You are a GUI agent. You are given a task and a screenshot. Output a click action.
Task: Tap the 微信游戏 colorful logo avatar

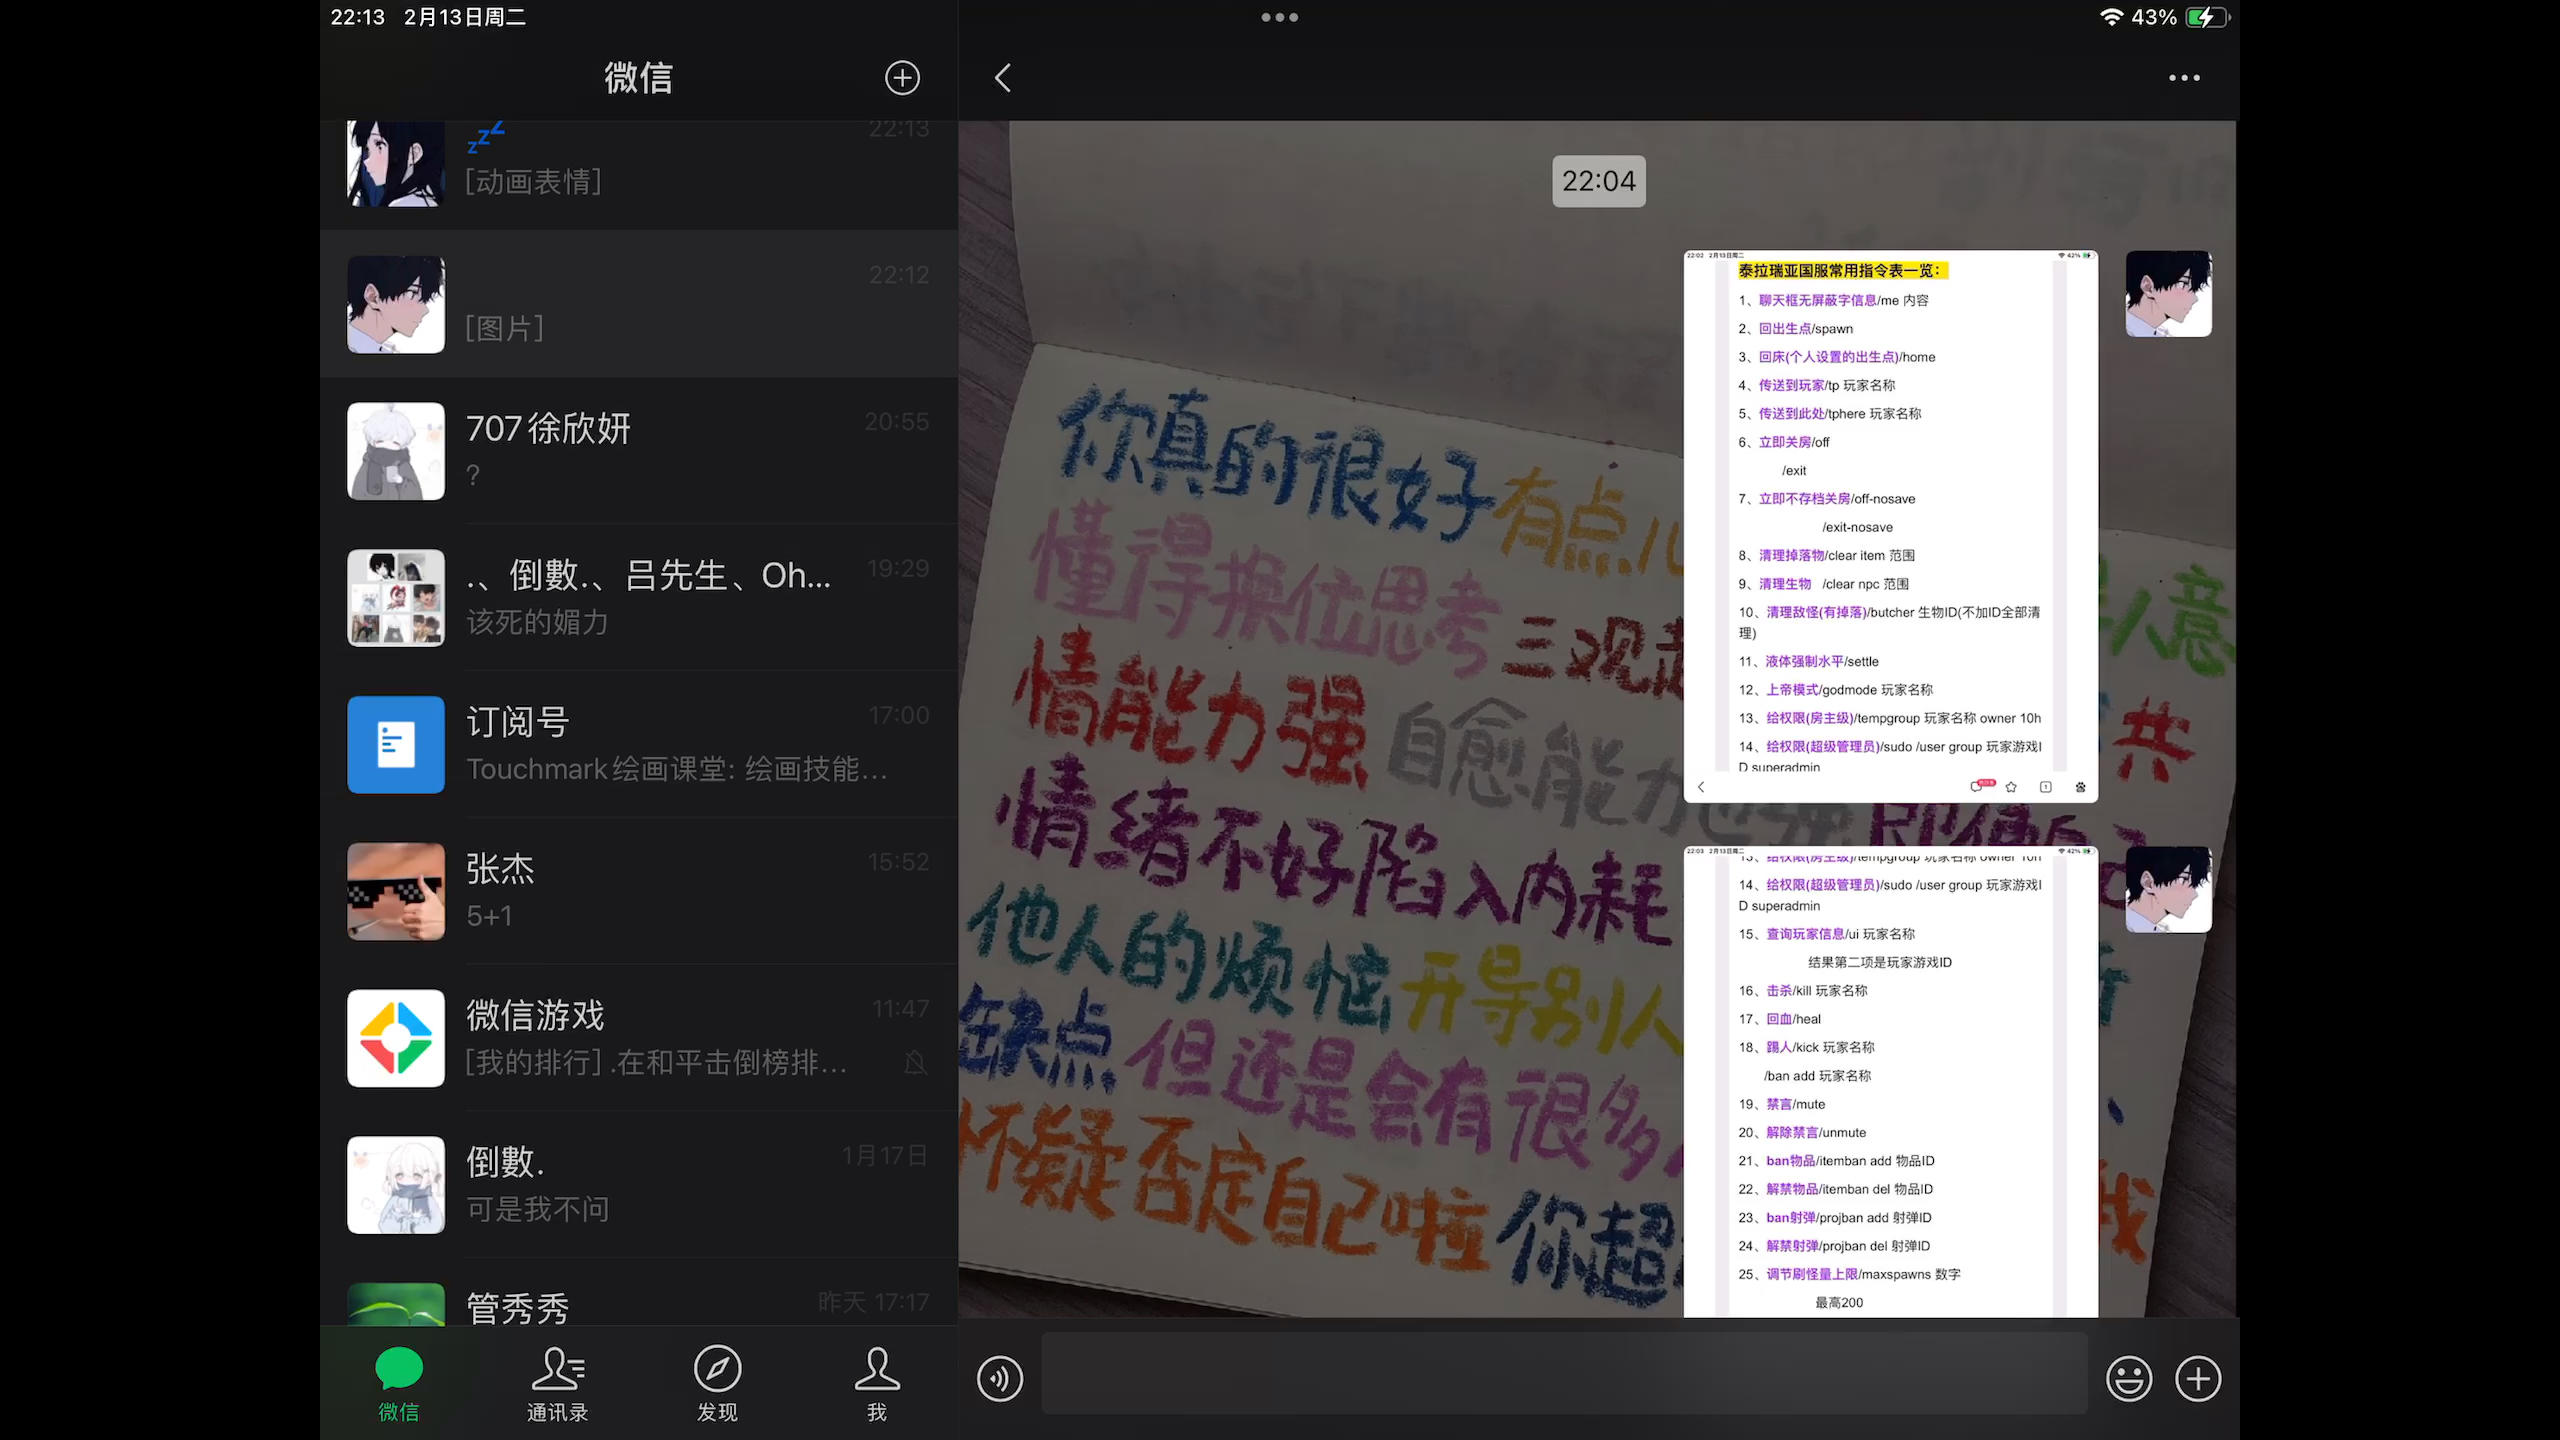[x=396, y=1038]
